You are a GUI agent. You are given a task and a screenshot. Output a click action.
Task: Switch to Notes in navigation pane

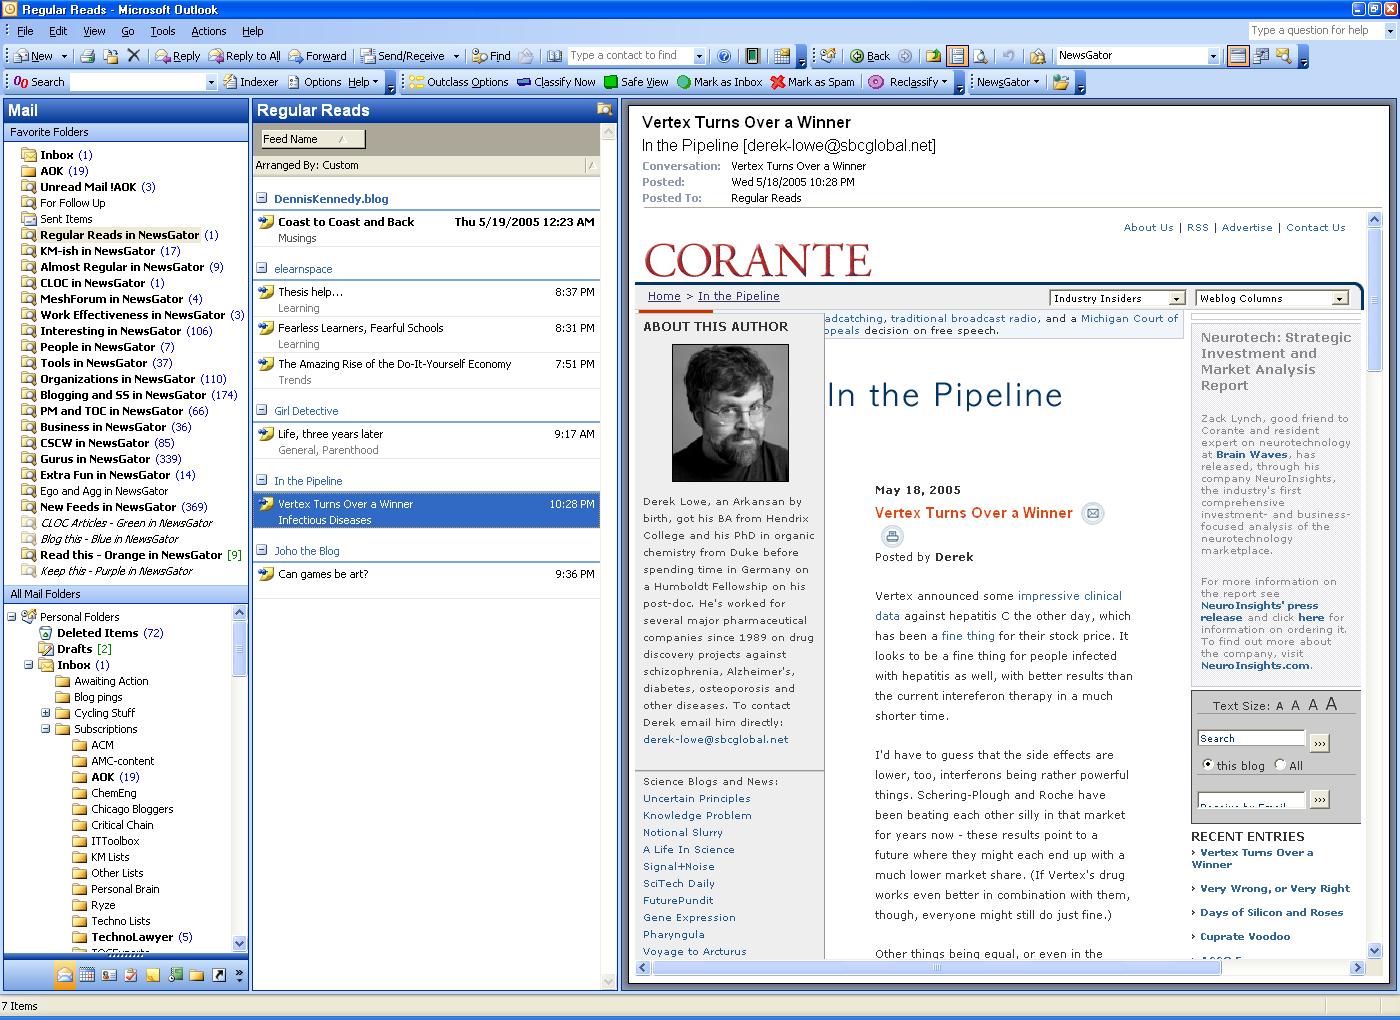153,974
